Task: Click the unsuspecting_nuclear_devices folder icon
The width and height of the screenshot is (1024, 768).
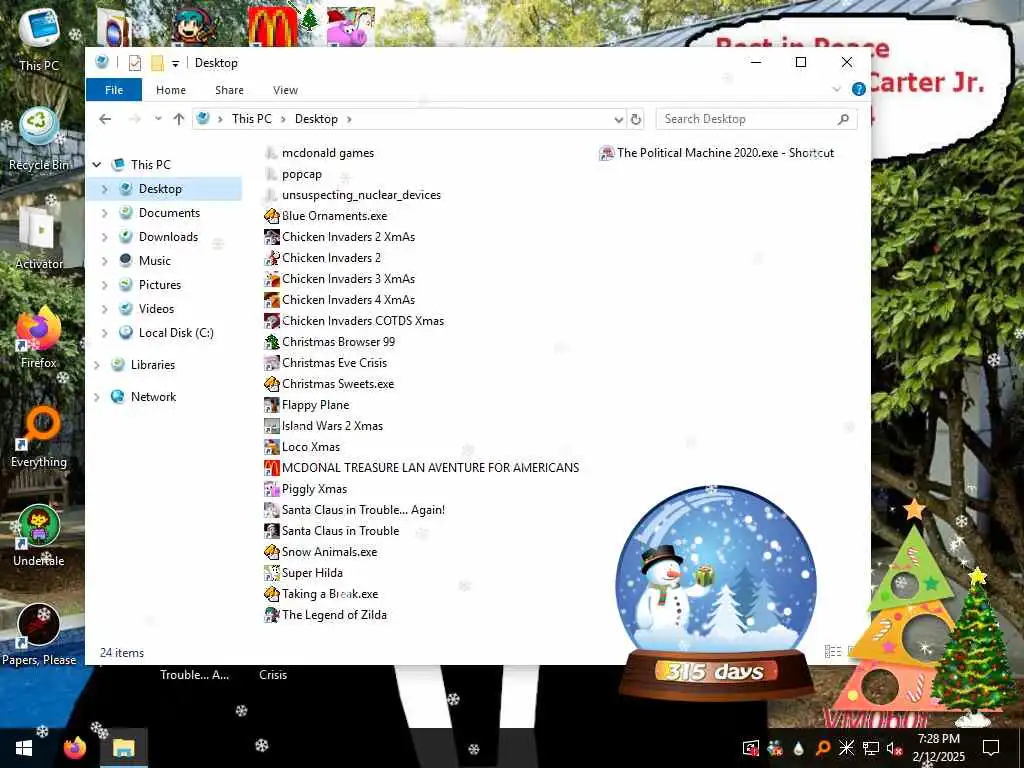Action: point(272,195)
